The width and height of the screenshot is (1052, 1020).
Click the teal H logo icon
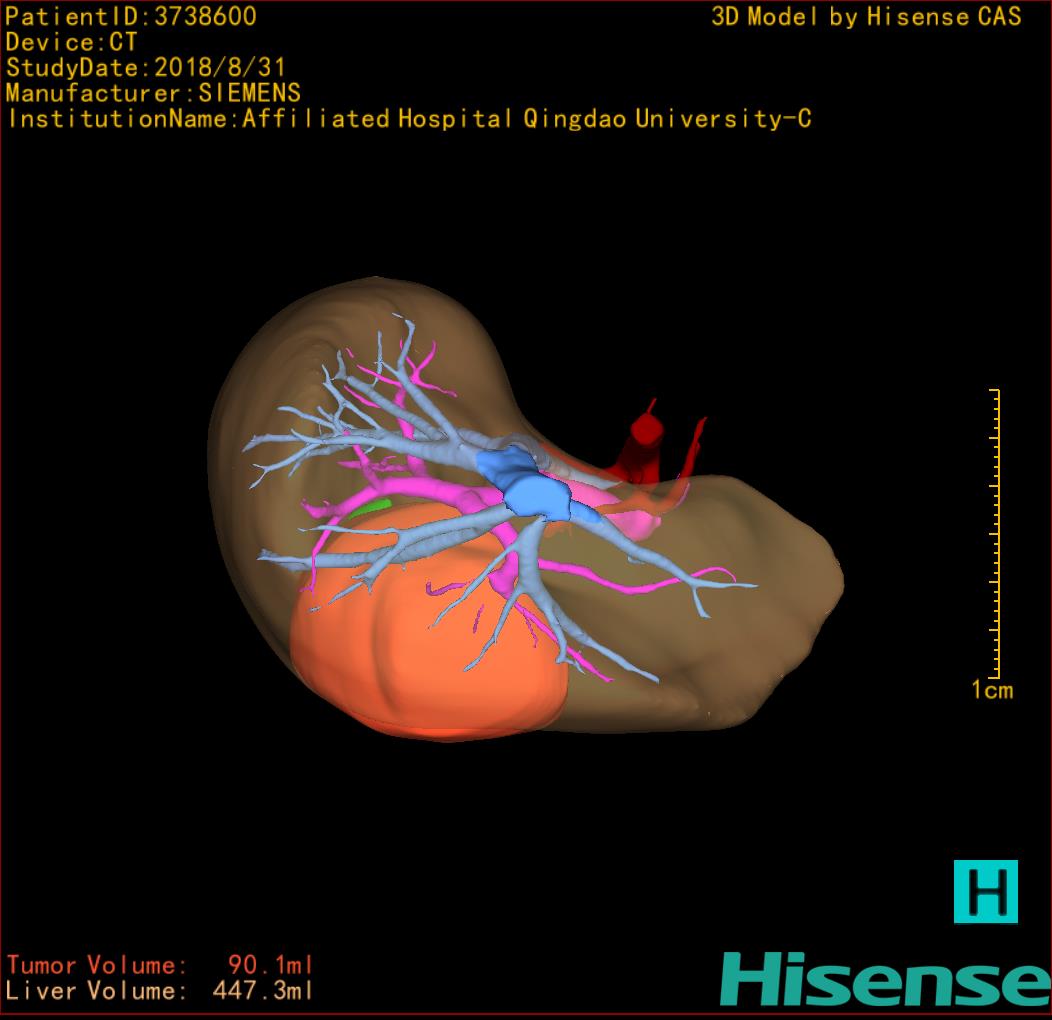click(985, 890)
